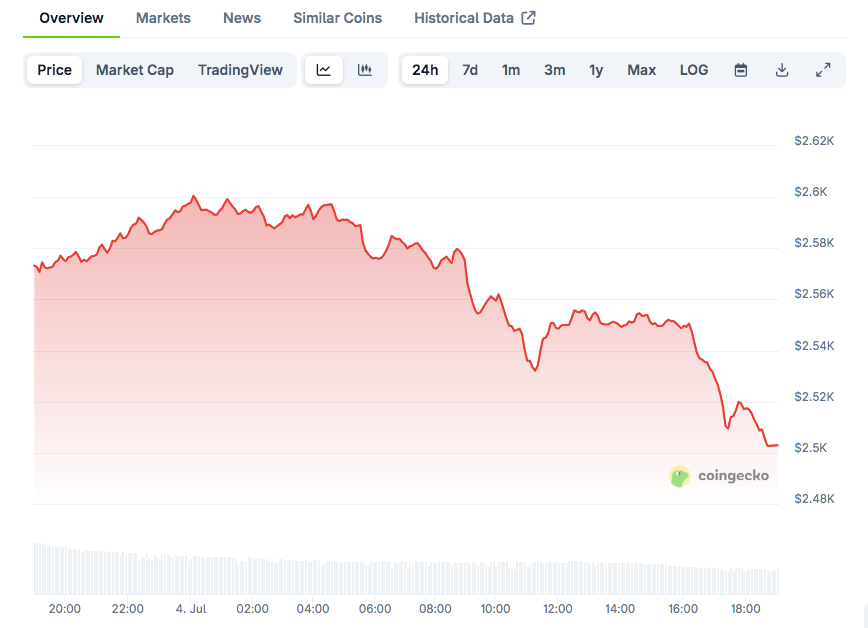The image size is (868, 628).
Task: Go to the News tab
Action: click(x=242, y=18)
